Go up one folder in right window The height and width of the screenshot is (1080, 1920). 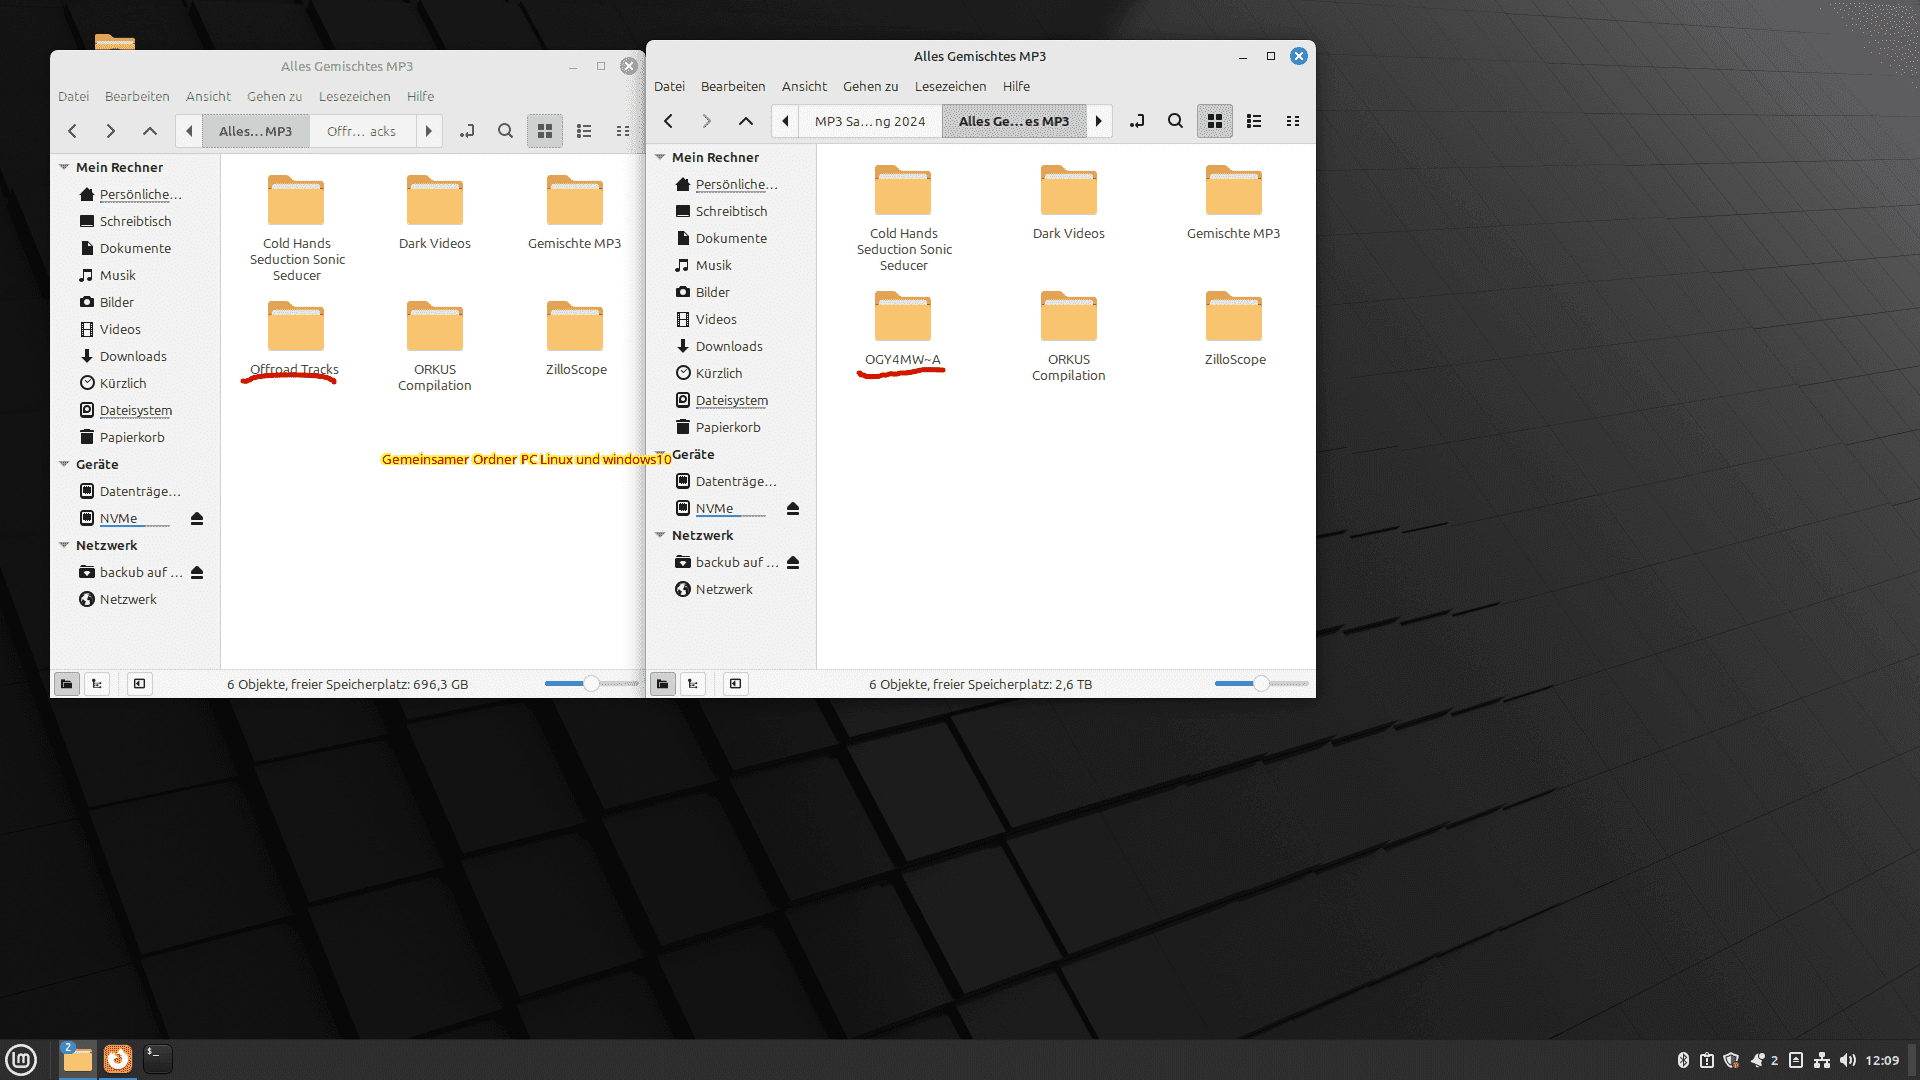(746, 121)
